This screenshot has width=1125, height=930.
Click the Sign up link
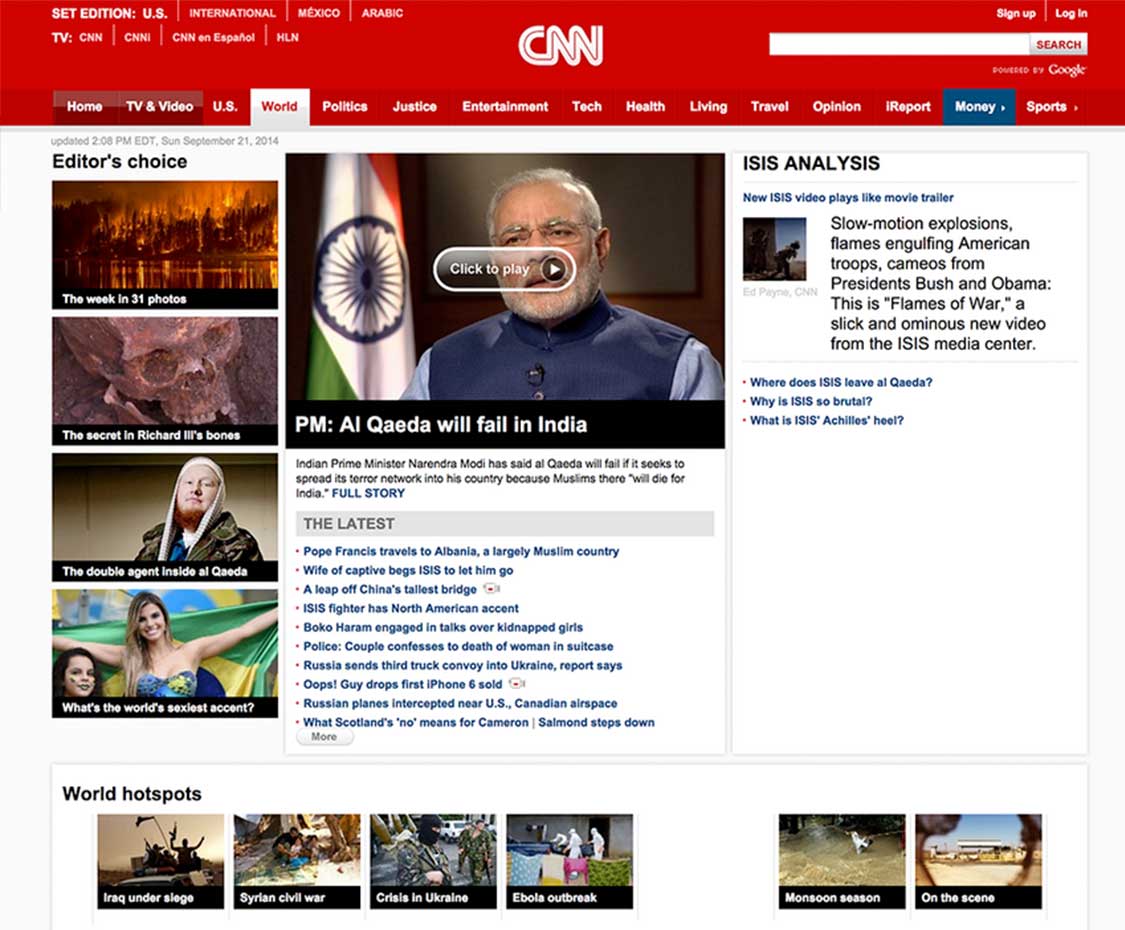click(1016, 13)
